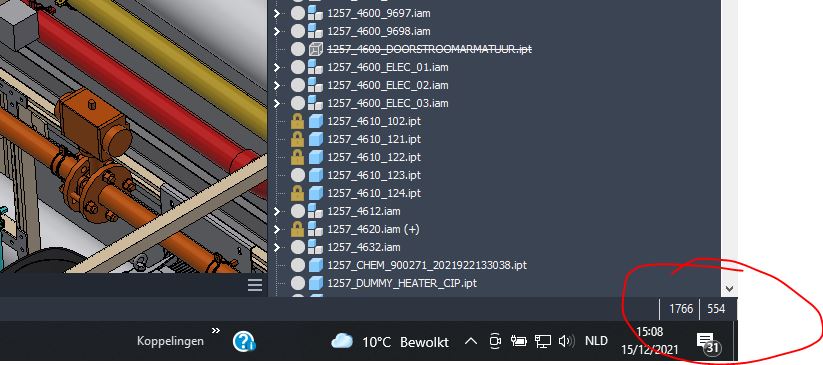
Task: Select 1257_4610_122.ipt in the browser
Action: [x=374, y=157]
